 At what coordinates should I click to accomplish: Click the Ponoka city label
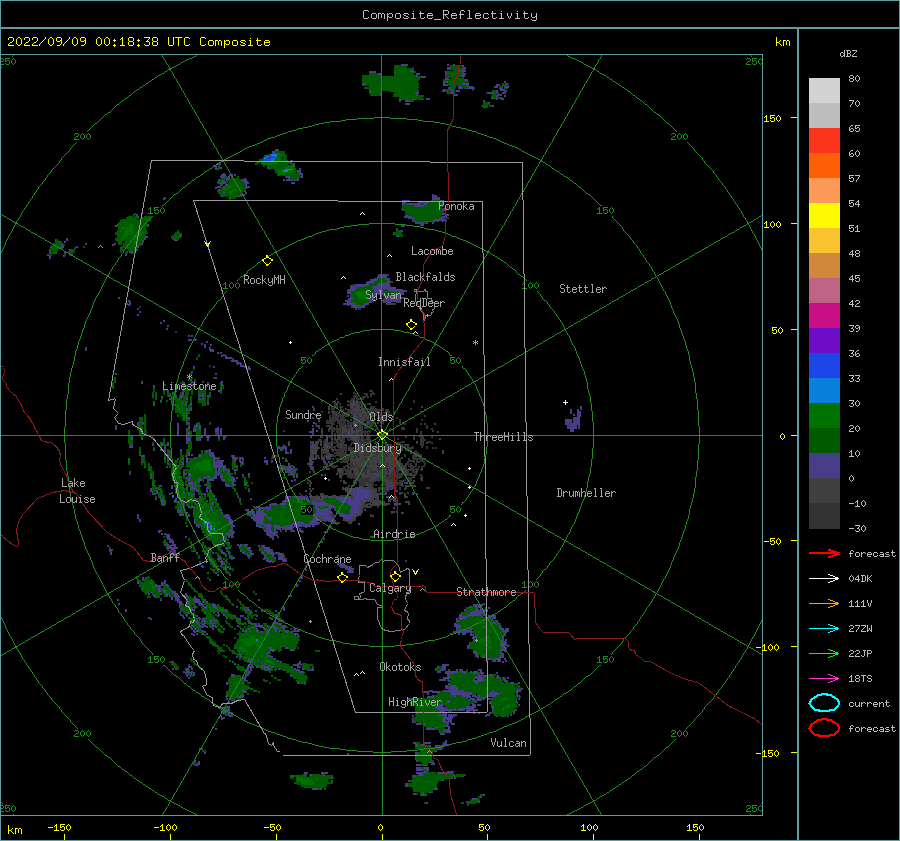pos(456,206)
